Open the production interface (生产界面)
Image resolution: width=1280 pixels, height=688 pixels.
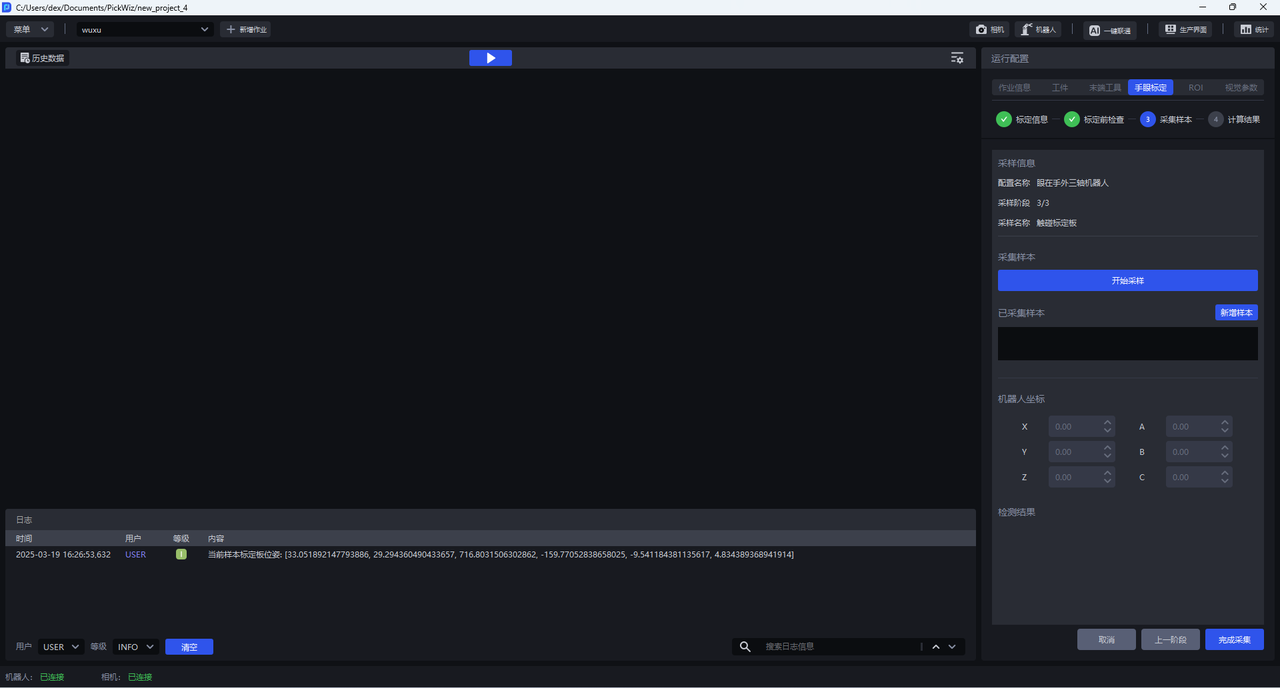point(1184,30)
